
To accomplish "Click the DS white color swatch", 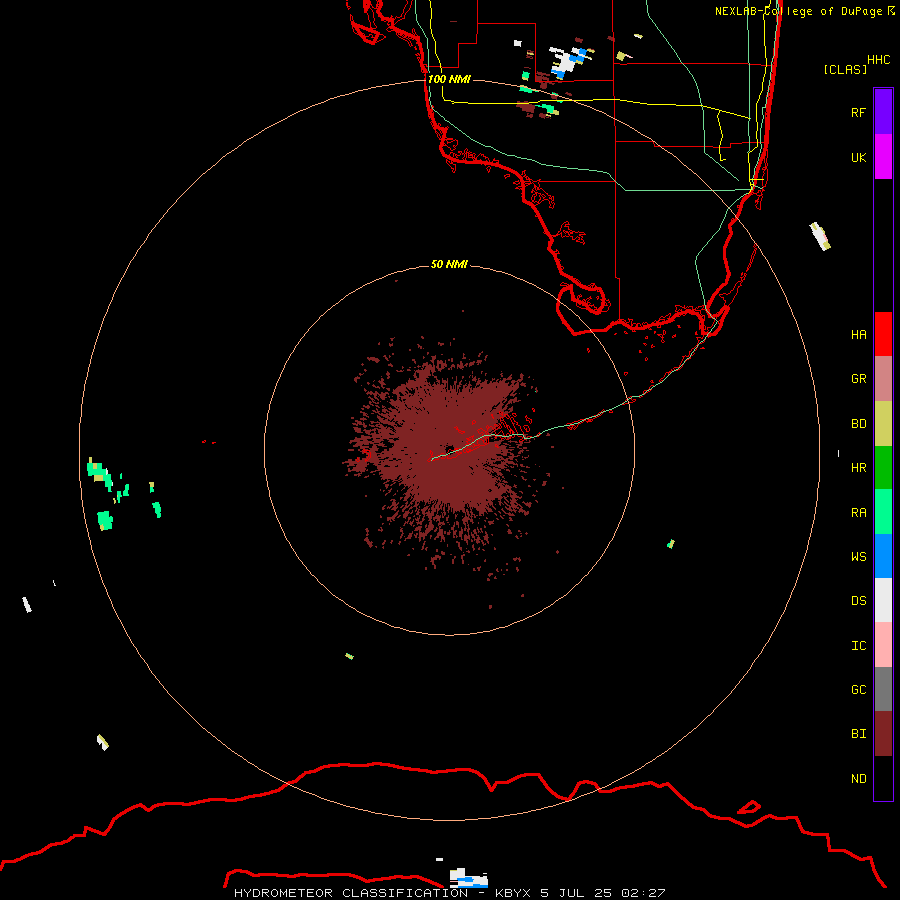I will click(883, 600).
